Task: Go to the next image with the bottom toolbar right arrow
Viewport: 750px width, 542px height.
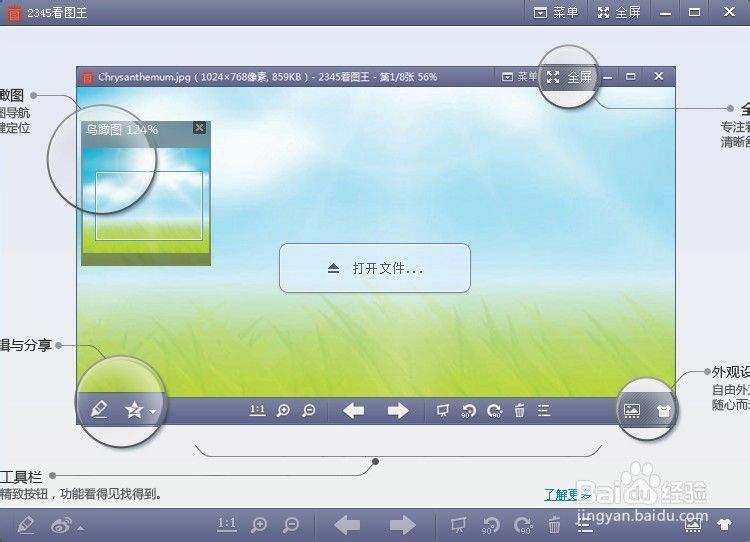Action: tap(403, 525)
